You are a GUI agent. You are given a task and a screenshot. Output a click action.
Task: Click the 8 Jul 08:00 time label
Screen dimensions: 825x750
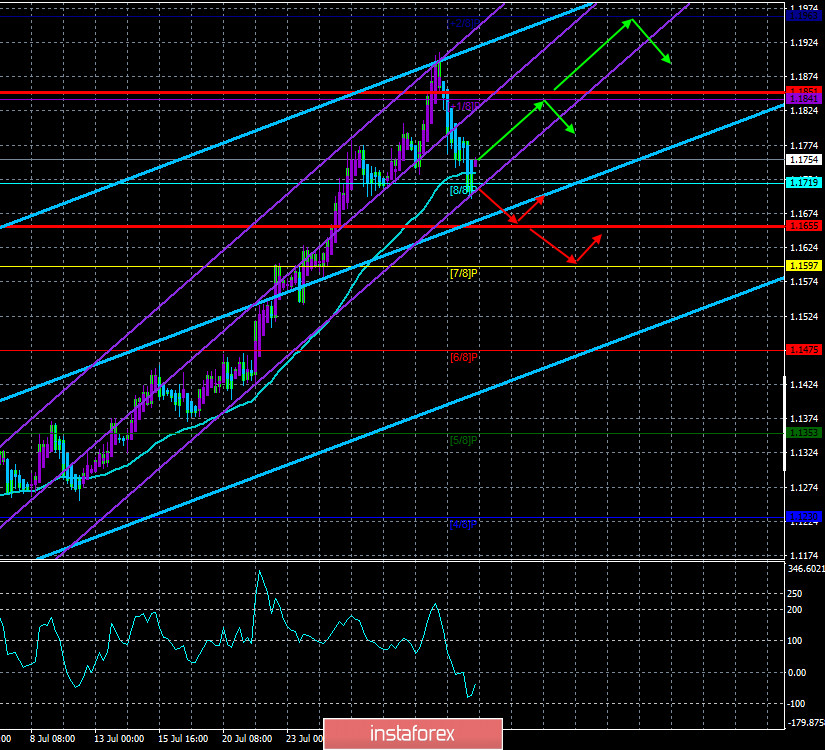[x=54, y=739]
